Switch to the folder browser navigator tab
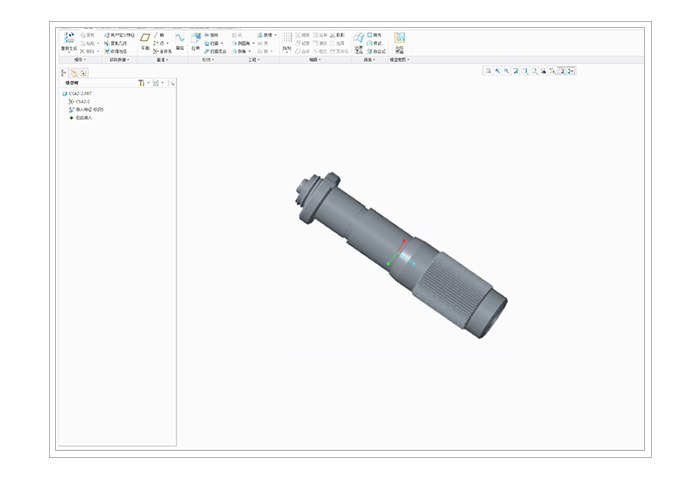The height and width of the screenshot is (478, 700). 74,73
